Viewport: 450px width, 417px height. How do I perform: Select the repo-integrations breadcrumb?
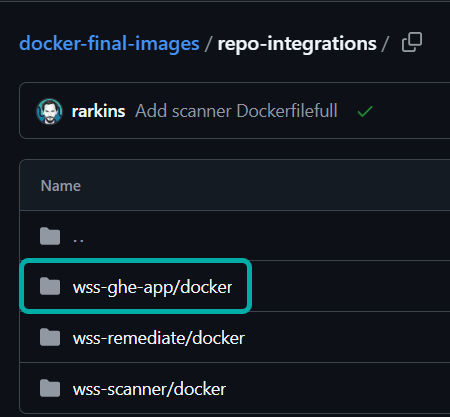(x=297, y=44)
